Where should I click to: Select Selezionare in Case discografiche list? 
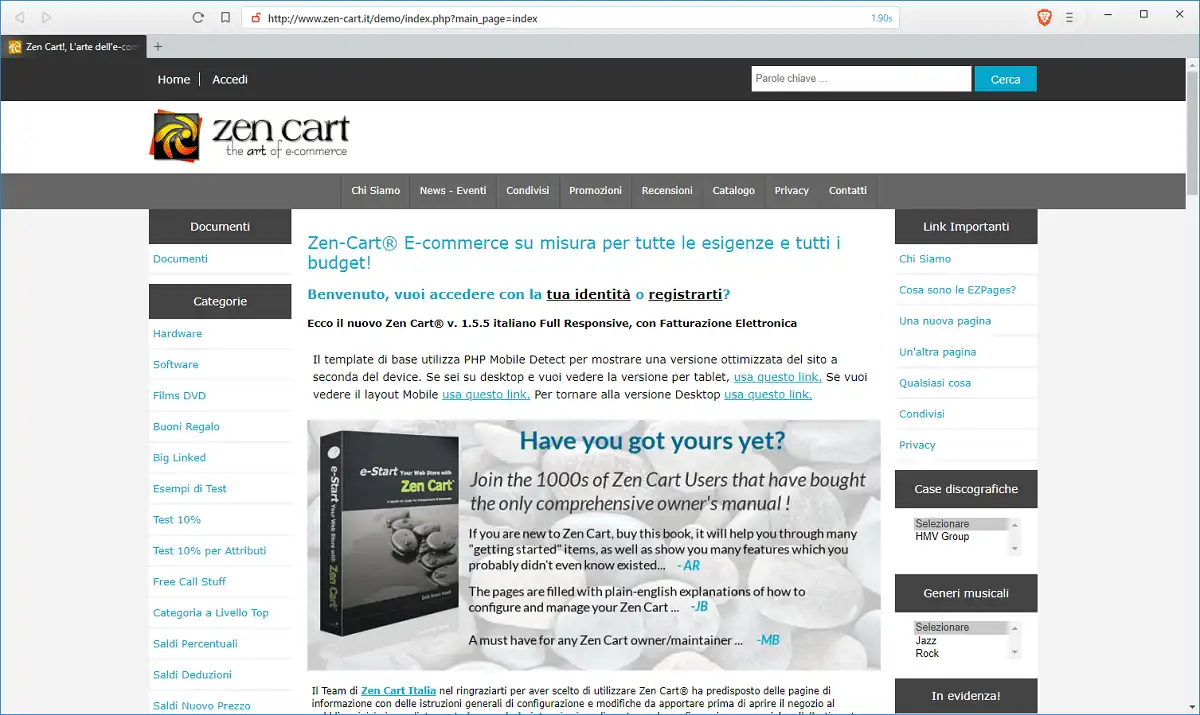pyautogui.click(x=961, y=524)
